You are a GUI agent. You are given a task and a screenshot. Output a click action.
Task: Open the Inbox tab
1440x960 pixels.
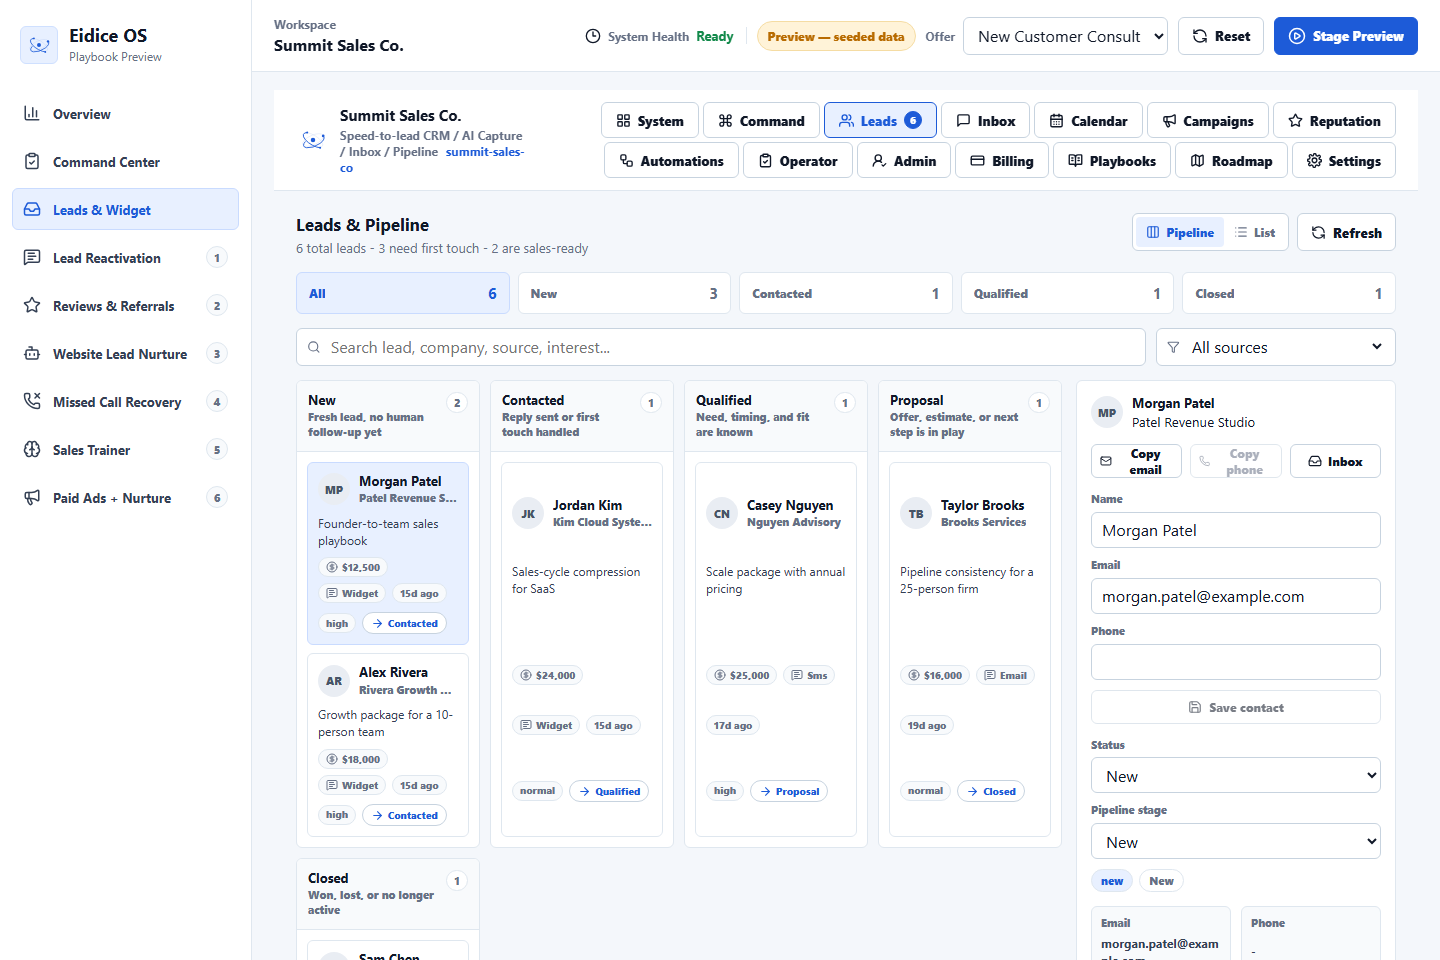click(x=986, y=120)
